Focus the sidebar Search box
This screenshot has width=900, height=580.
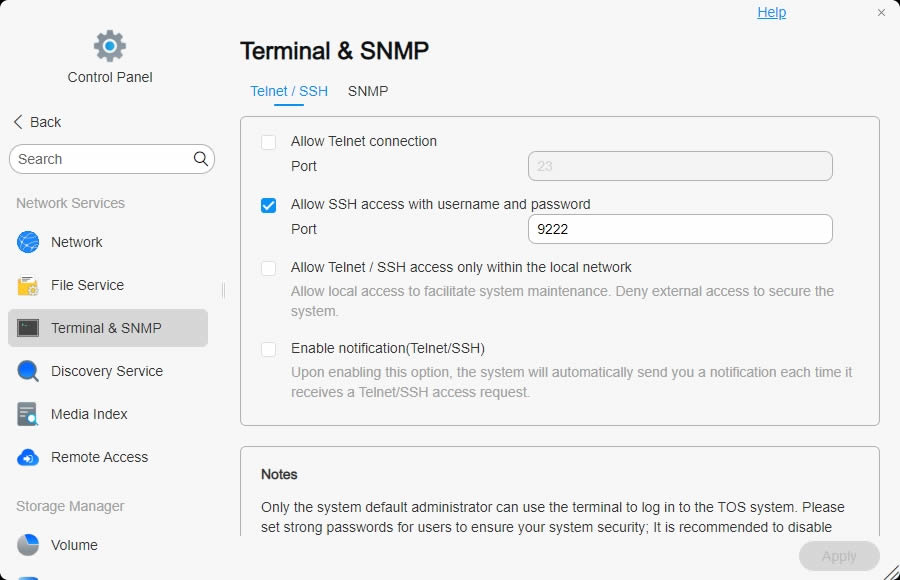coord(100,159)
